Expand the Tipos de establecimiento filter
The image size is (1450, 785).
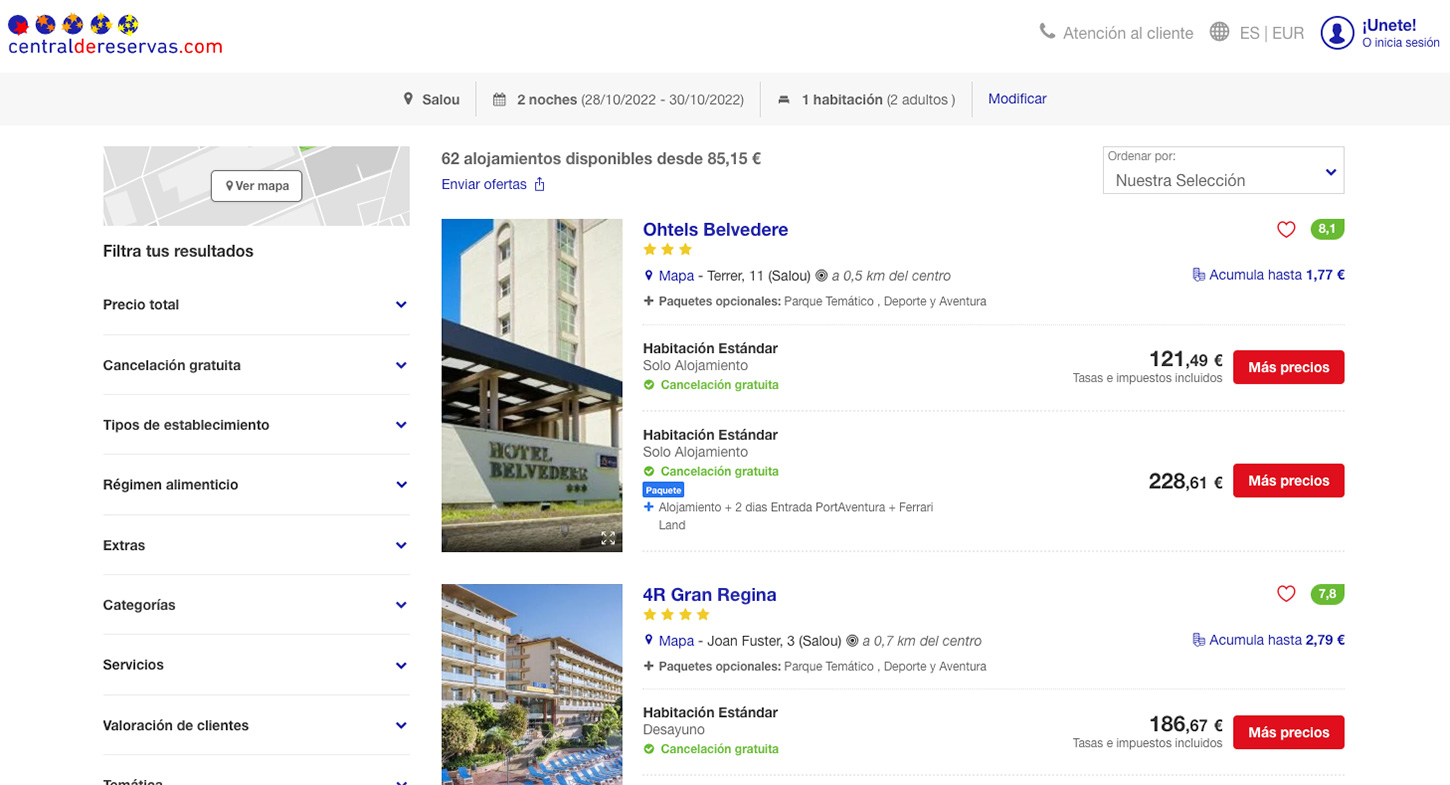256,425
